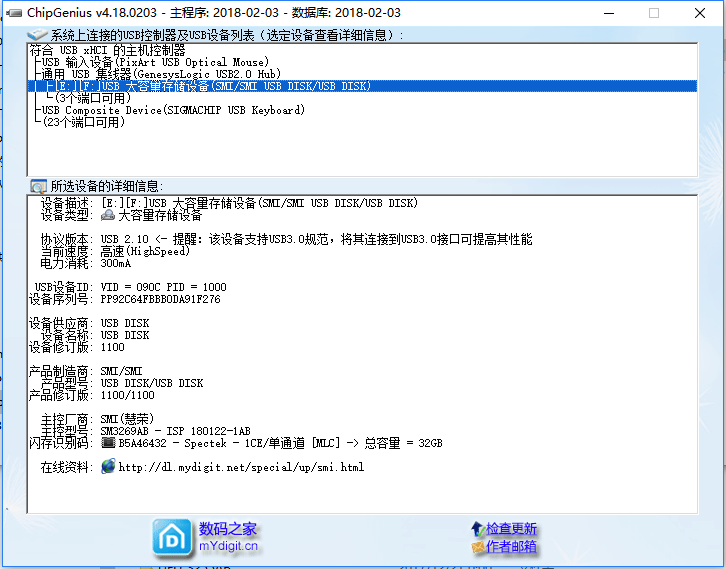Select the highlighted SMI USB DISK storage entry
This screenshot has width=726, height=569.
362,86
